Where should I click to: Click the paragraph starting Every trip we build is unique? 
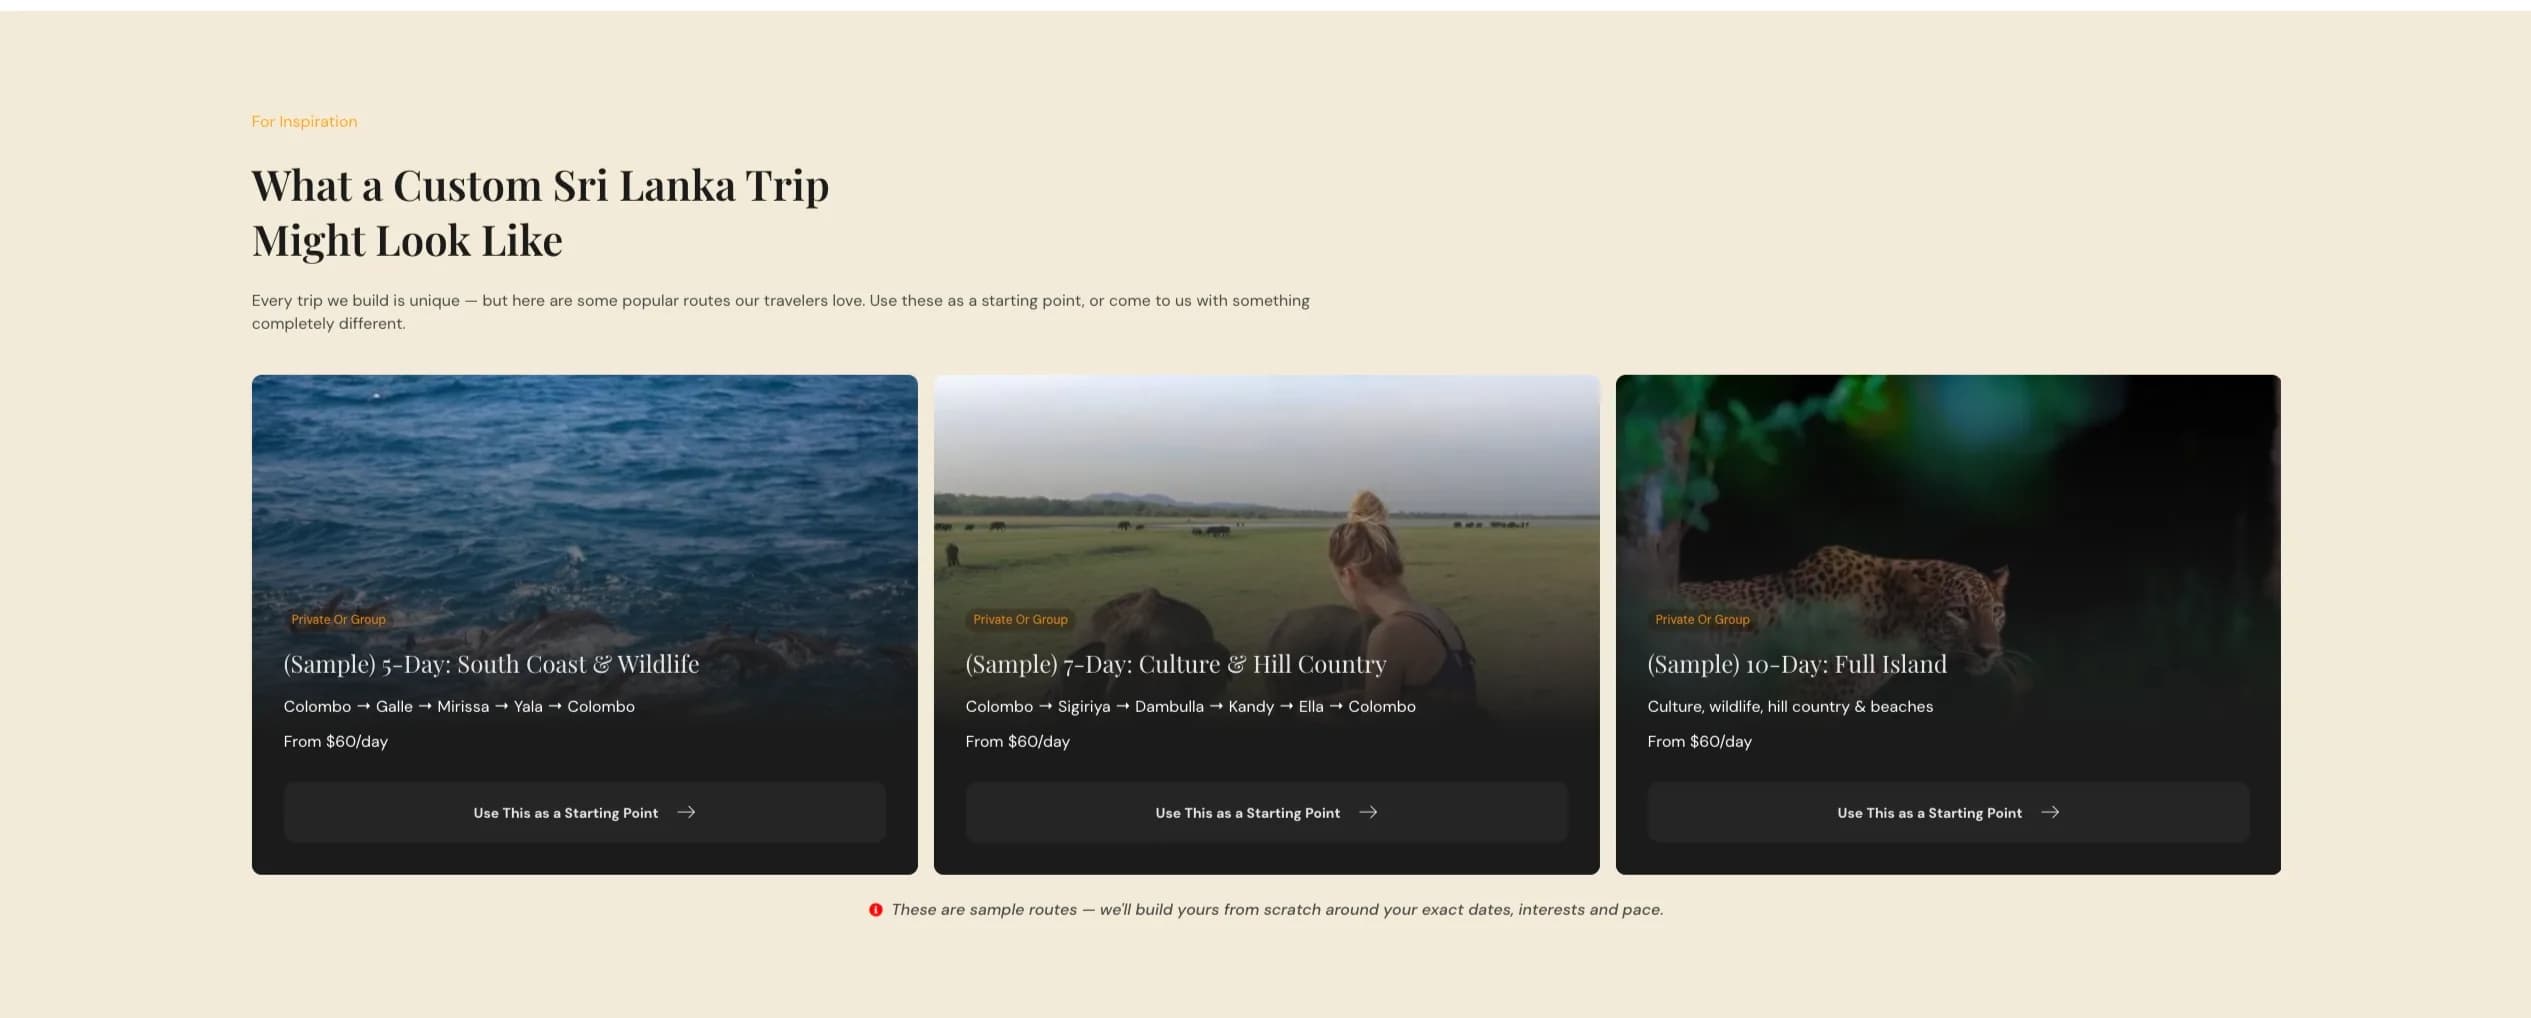click(780, 312)
